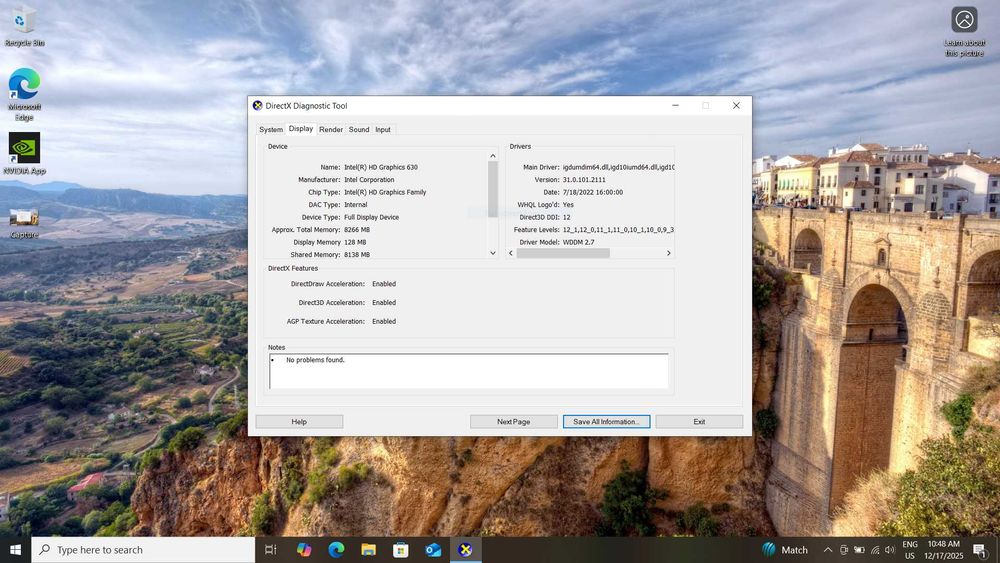Viewport: 1000px width, 563px height.
Task: Open the Windows Start menu
Action: point(15,550)
